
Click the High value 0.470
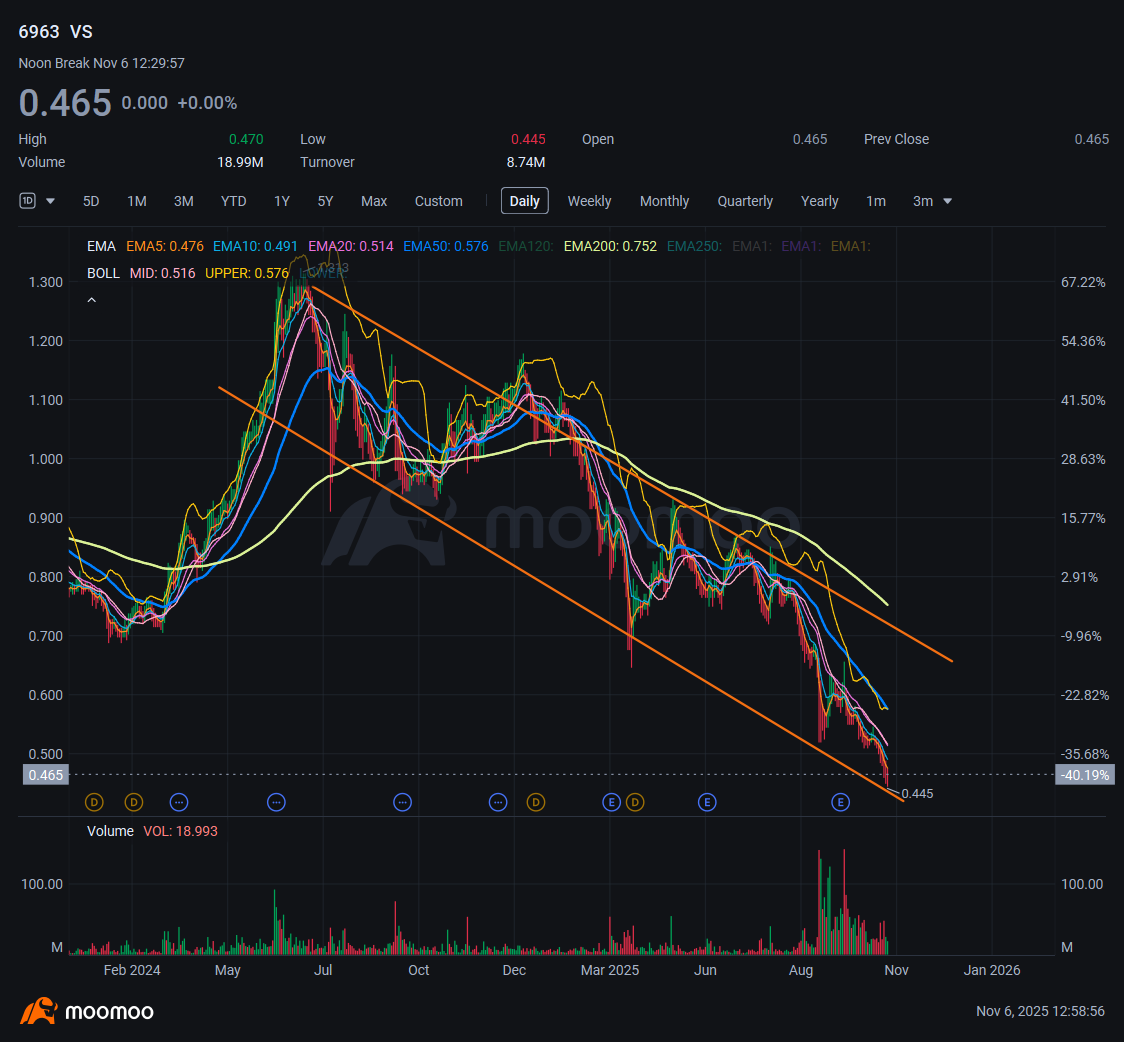click(246, 139)
